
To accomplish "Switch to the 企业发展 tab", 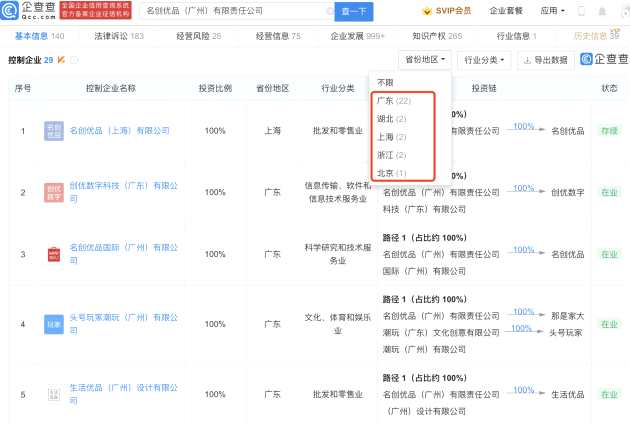I will [357, 36].
